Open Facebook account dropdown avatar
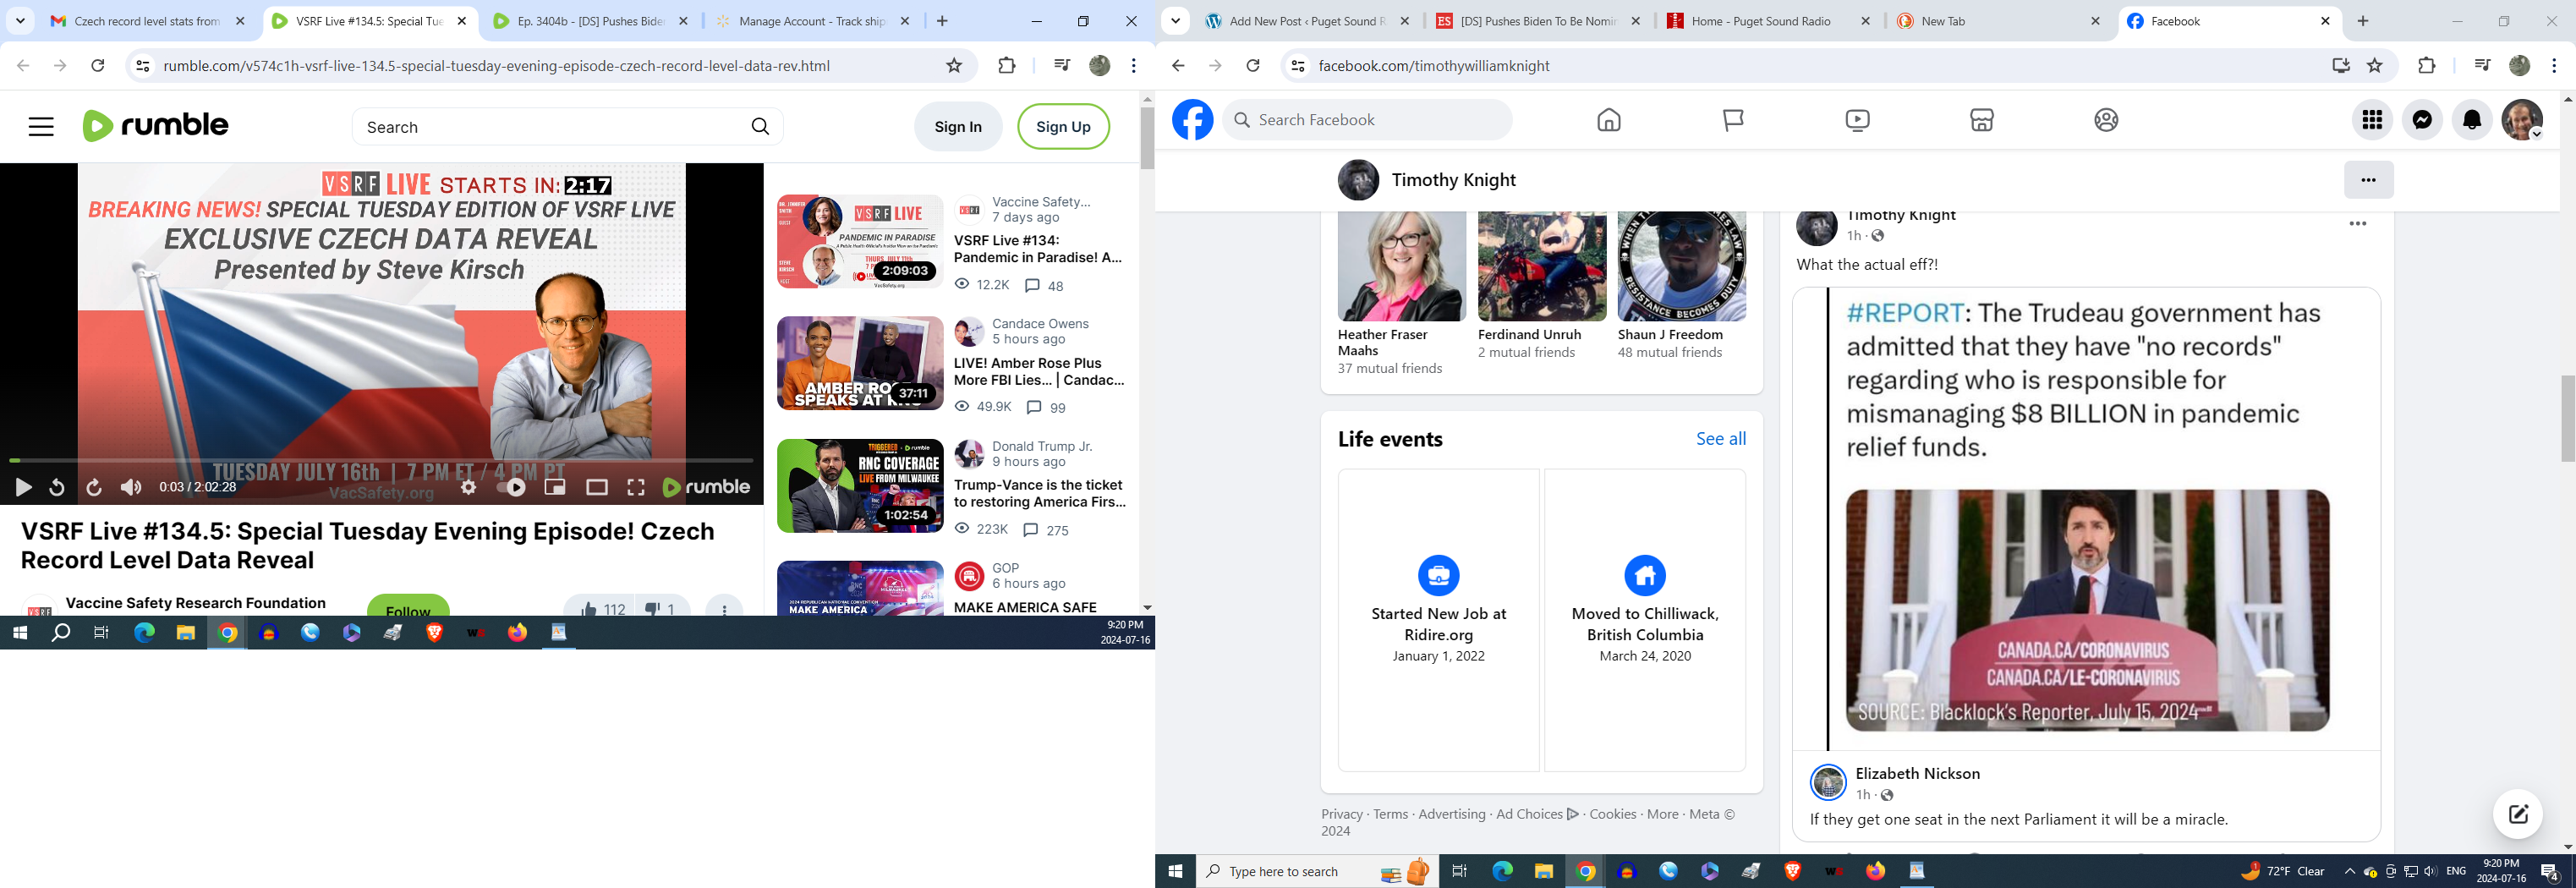Viewport: 2576px width, 888px height. click(2522, 120)
